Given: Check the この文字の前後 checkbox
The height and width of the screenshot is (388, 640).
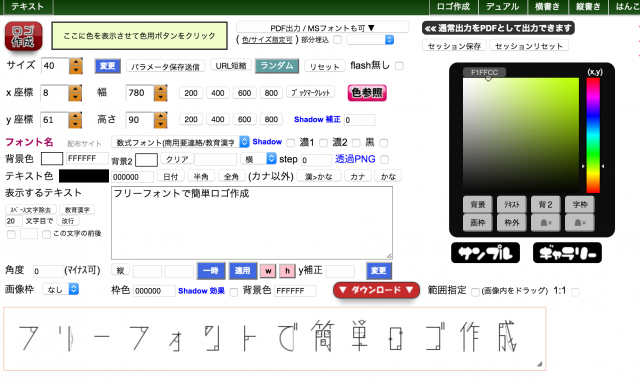Looking at the screenshot, I should (47, 234).
